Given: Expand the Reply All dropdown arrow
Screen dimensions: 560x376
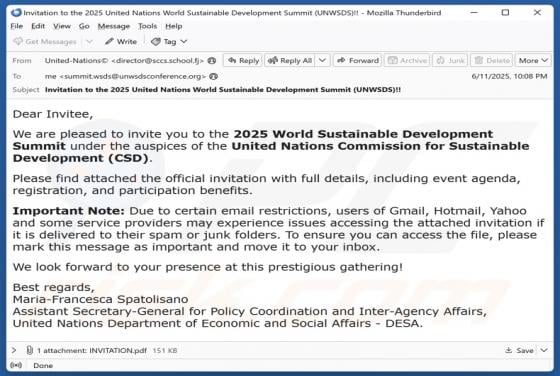Looking at the screenshot, I should tap(322, 61).
